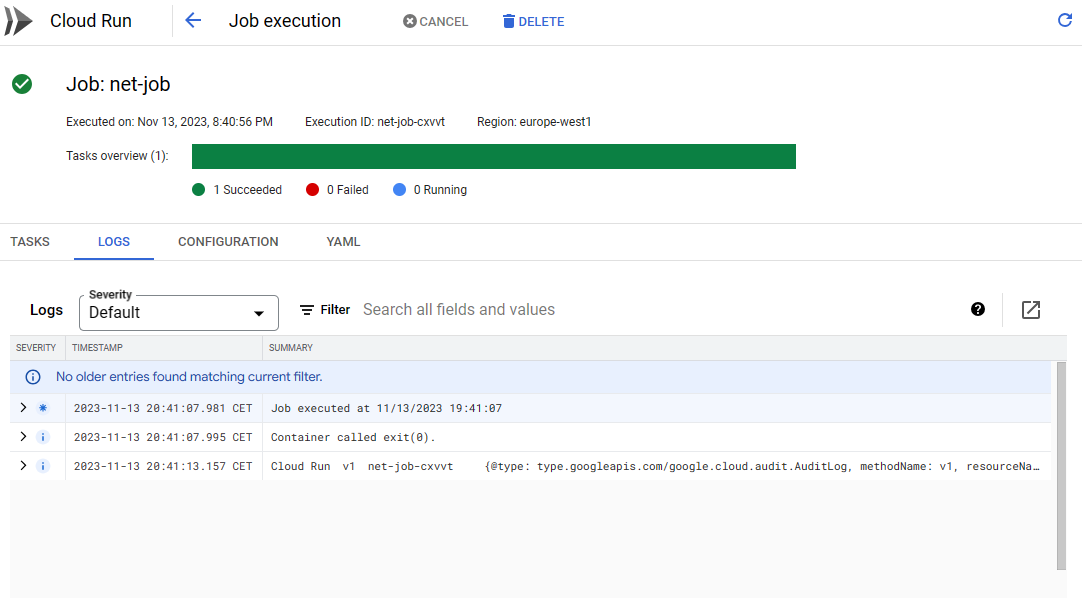Click the green success checkmark icon
Image resolution: width=1082 pixels, height=598 pixels.
(22, 84)
